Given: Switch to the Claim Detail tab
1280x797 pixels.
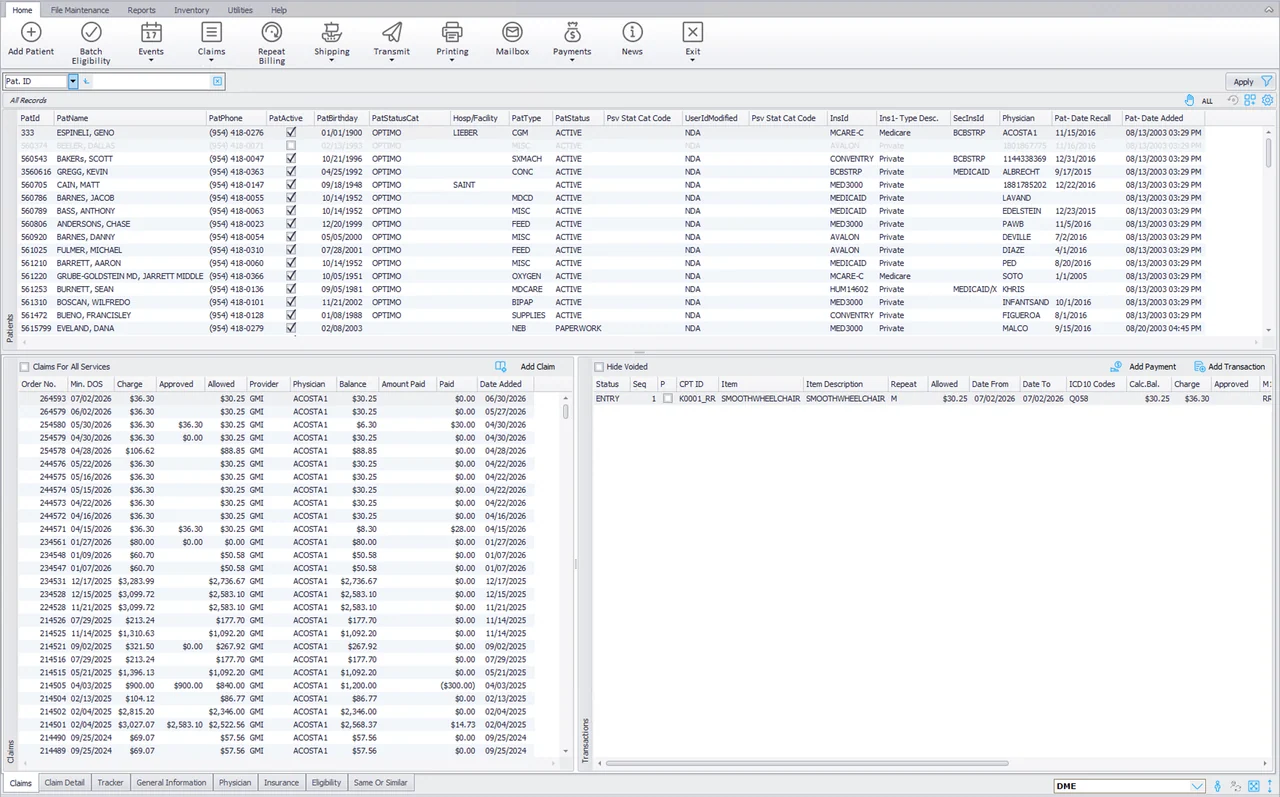Looking at the screenshot, I should pos(64,783).
